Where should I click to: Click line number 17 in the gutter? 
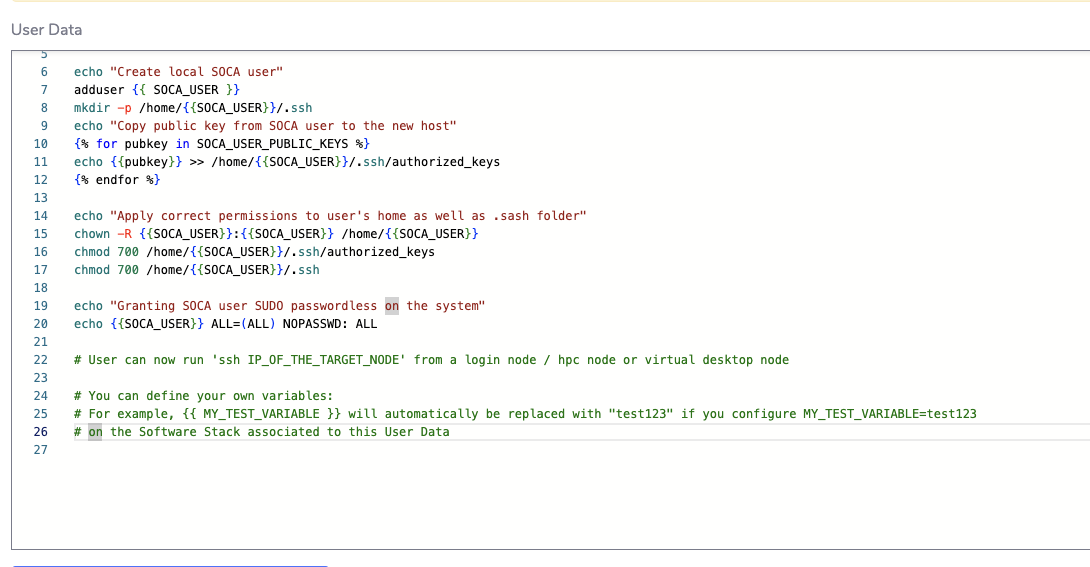coord(41,270)
